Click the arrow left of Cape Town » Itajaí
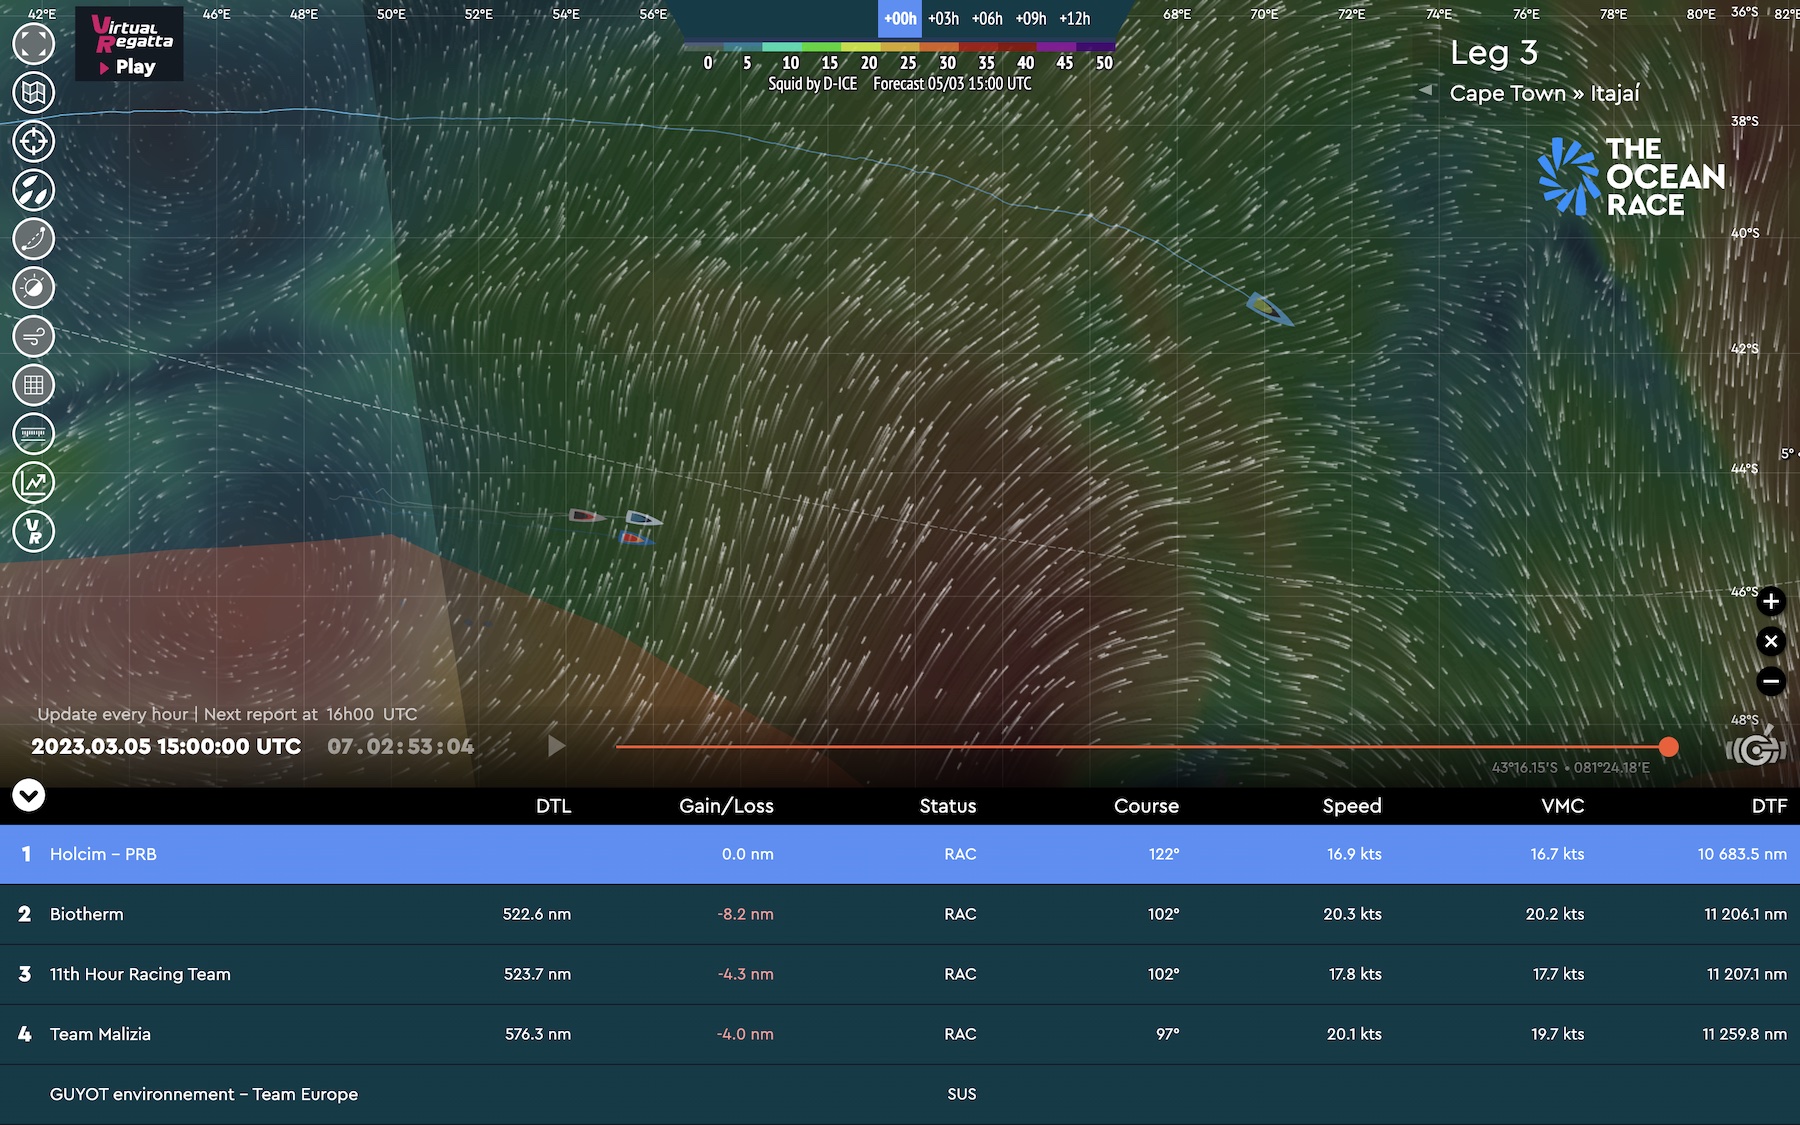Viewport: 1800px width, 1125px height. tap(1425, 91)
